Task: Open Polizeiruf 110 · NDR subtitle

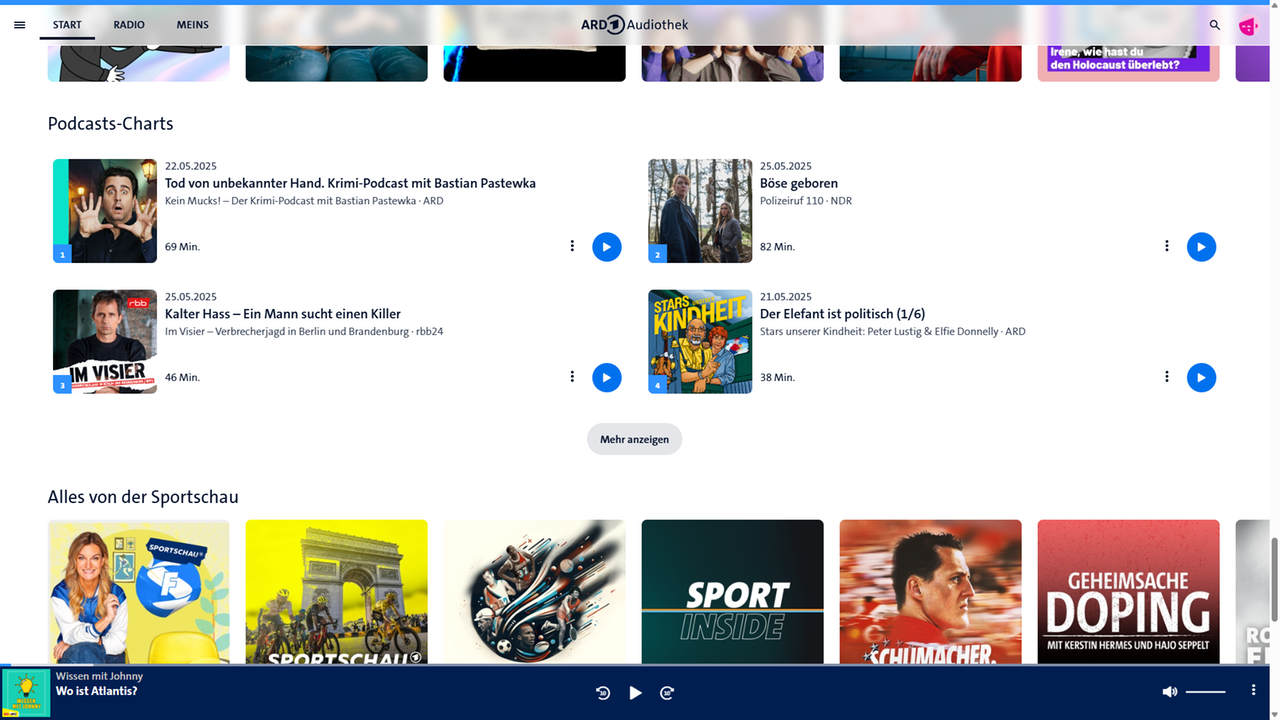Action: click(806, 201)
